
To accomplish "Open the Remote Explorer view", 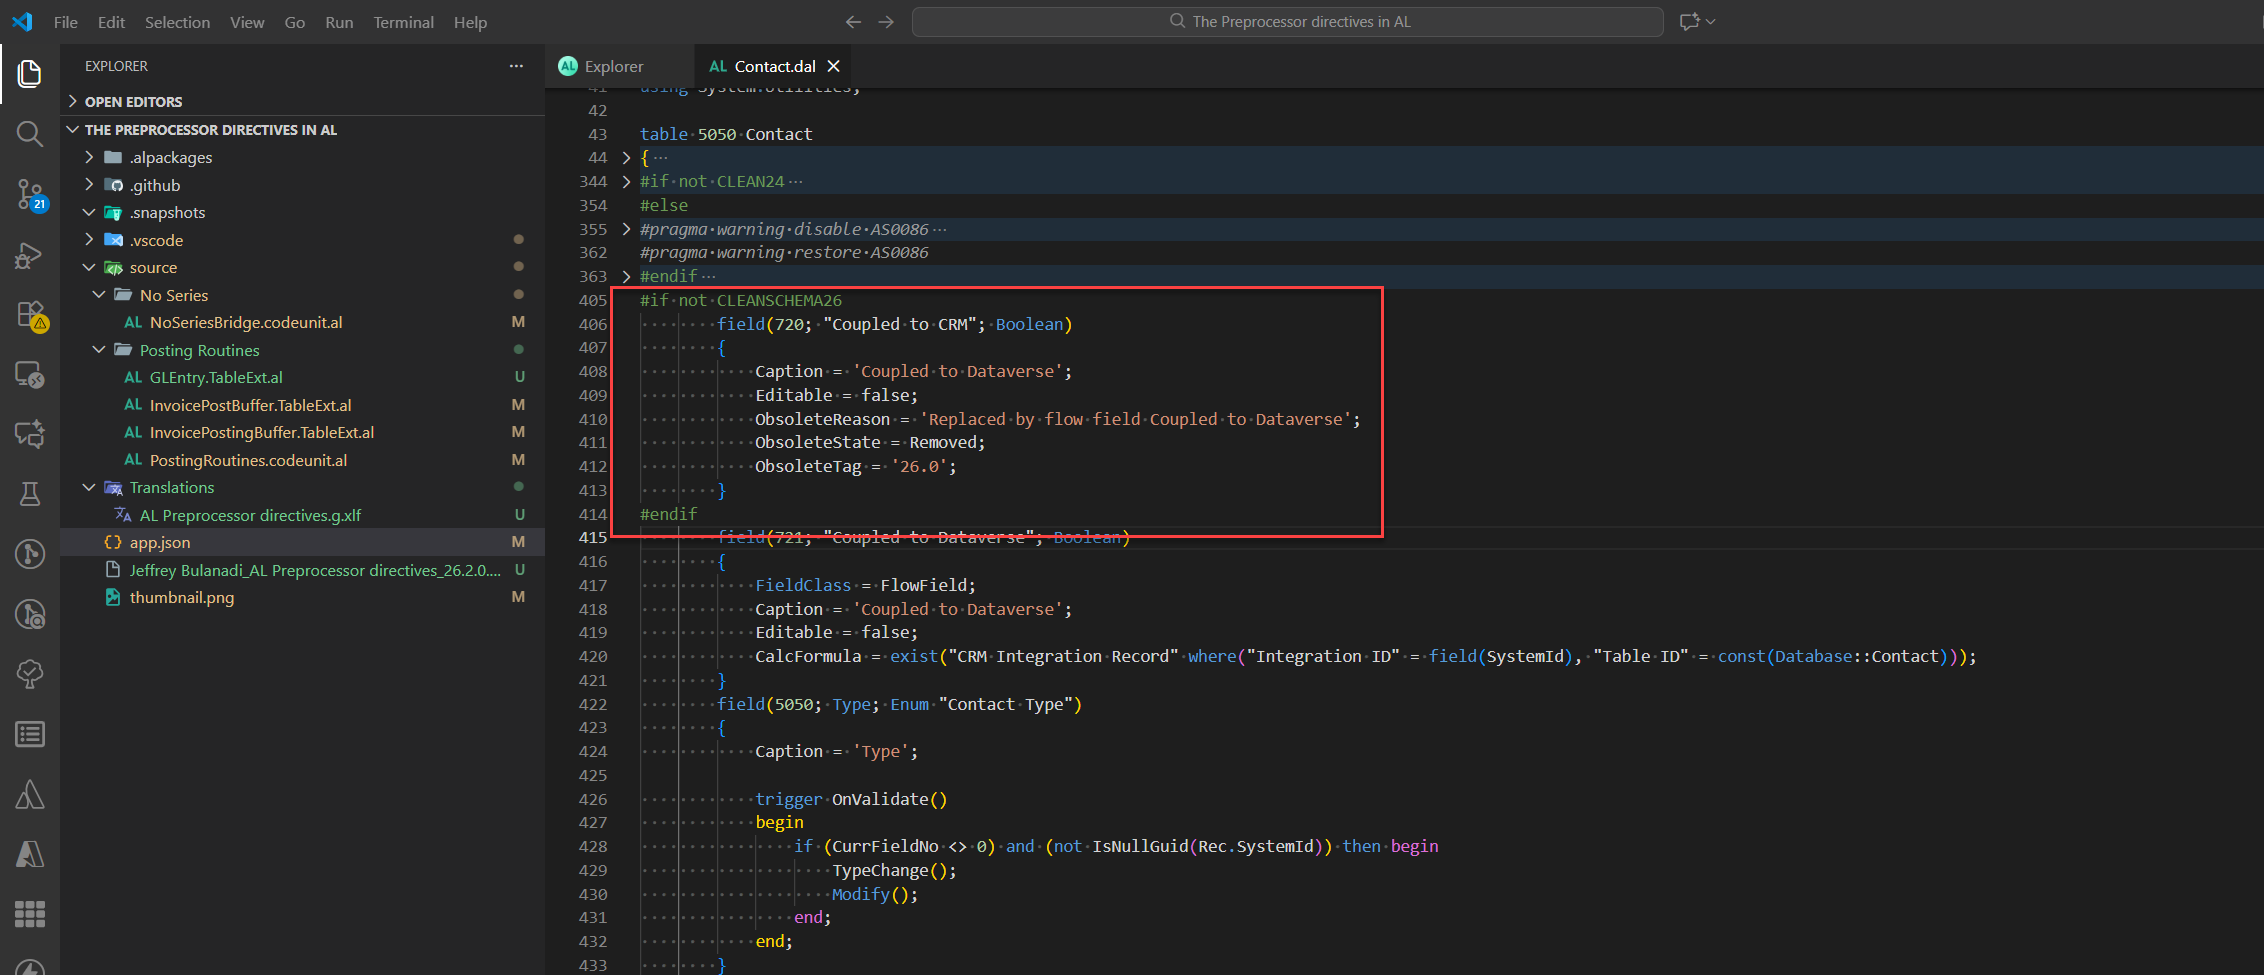I will pyautogui.click(x=30, y=375).
